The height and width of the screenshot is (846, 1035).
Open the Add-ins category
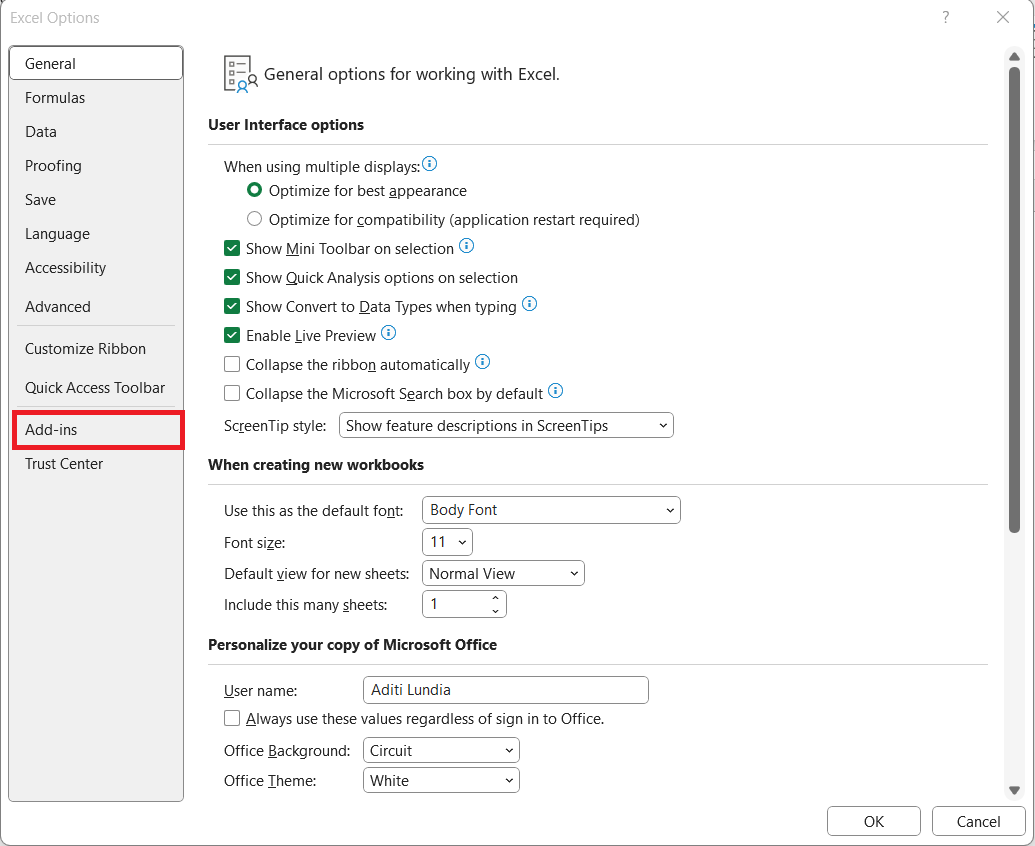tap(98, 430)
